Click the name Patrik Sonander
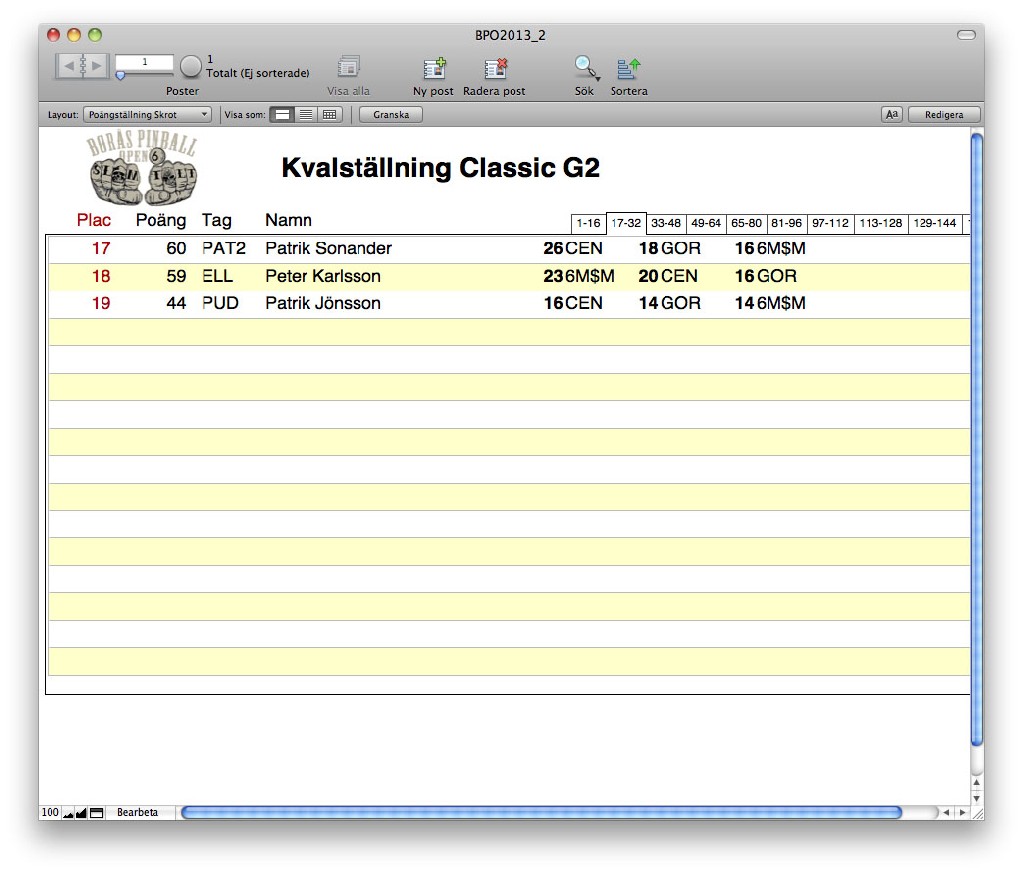The image size is (1024, 874). (328, 248)
